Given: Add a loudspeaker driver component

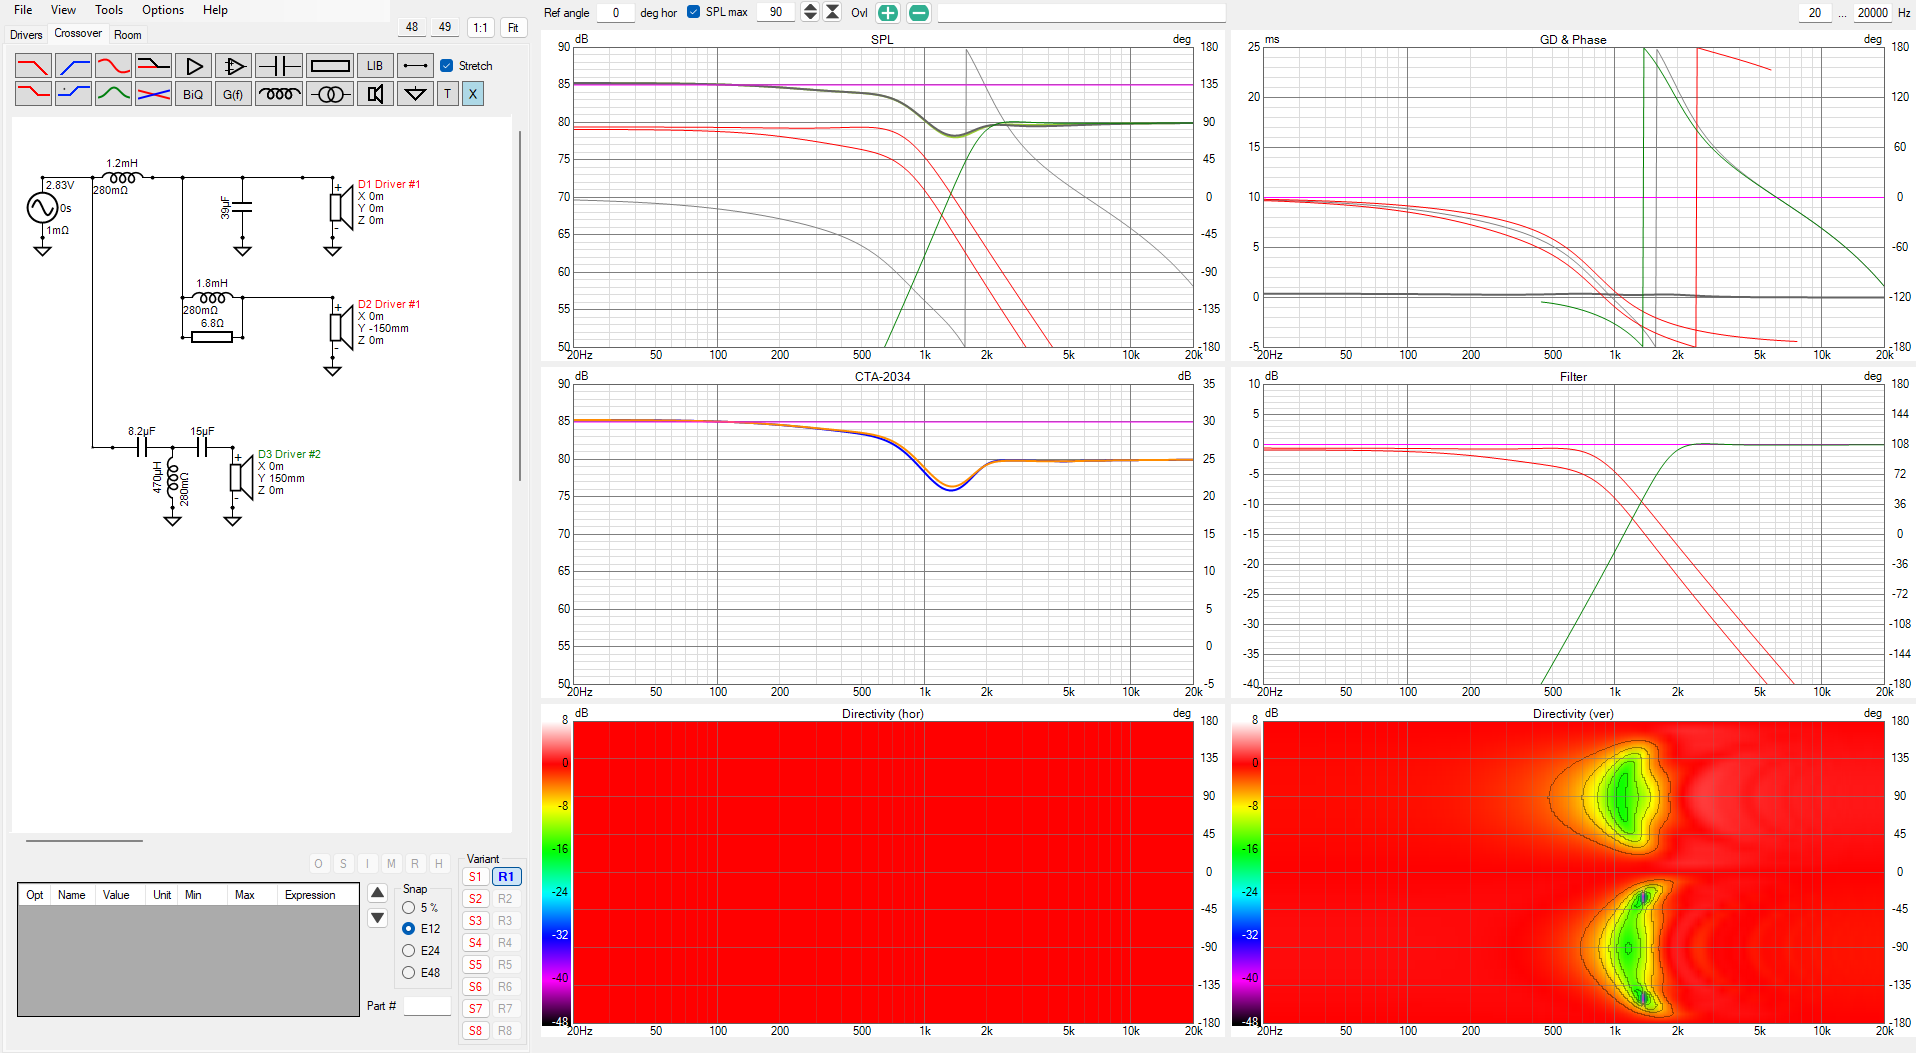Looking at the screenshot, I should pos(375,94).
